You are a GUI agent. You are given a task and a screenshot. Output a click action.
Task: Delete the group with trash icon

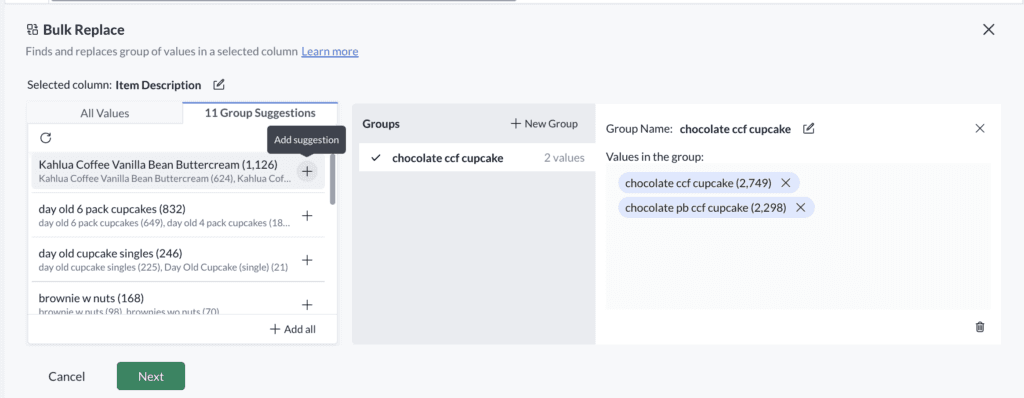(x=980, y=327)
